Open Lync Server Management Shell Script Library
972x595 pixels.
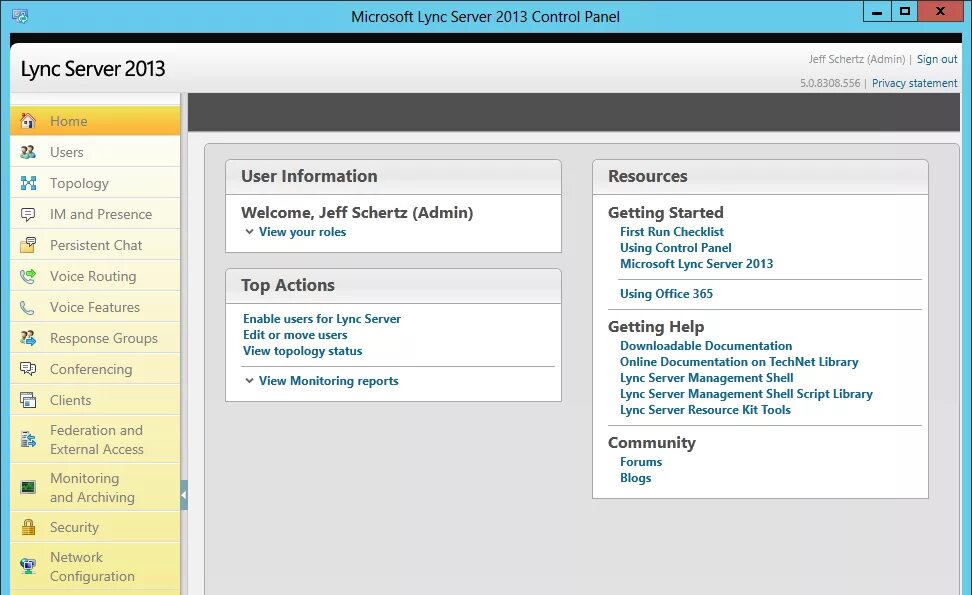746,394
